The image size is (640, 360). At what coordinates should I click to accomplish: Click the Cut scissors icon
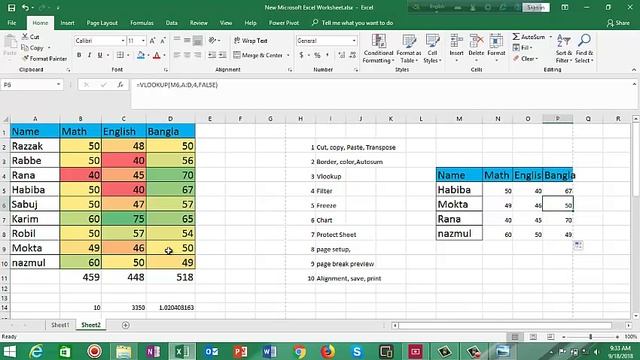[25, 37]
